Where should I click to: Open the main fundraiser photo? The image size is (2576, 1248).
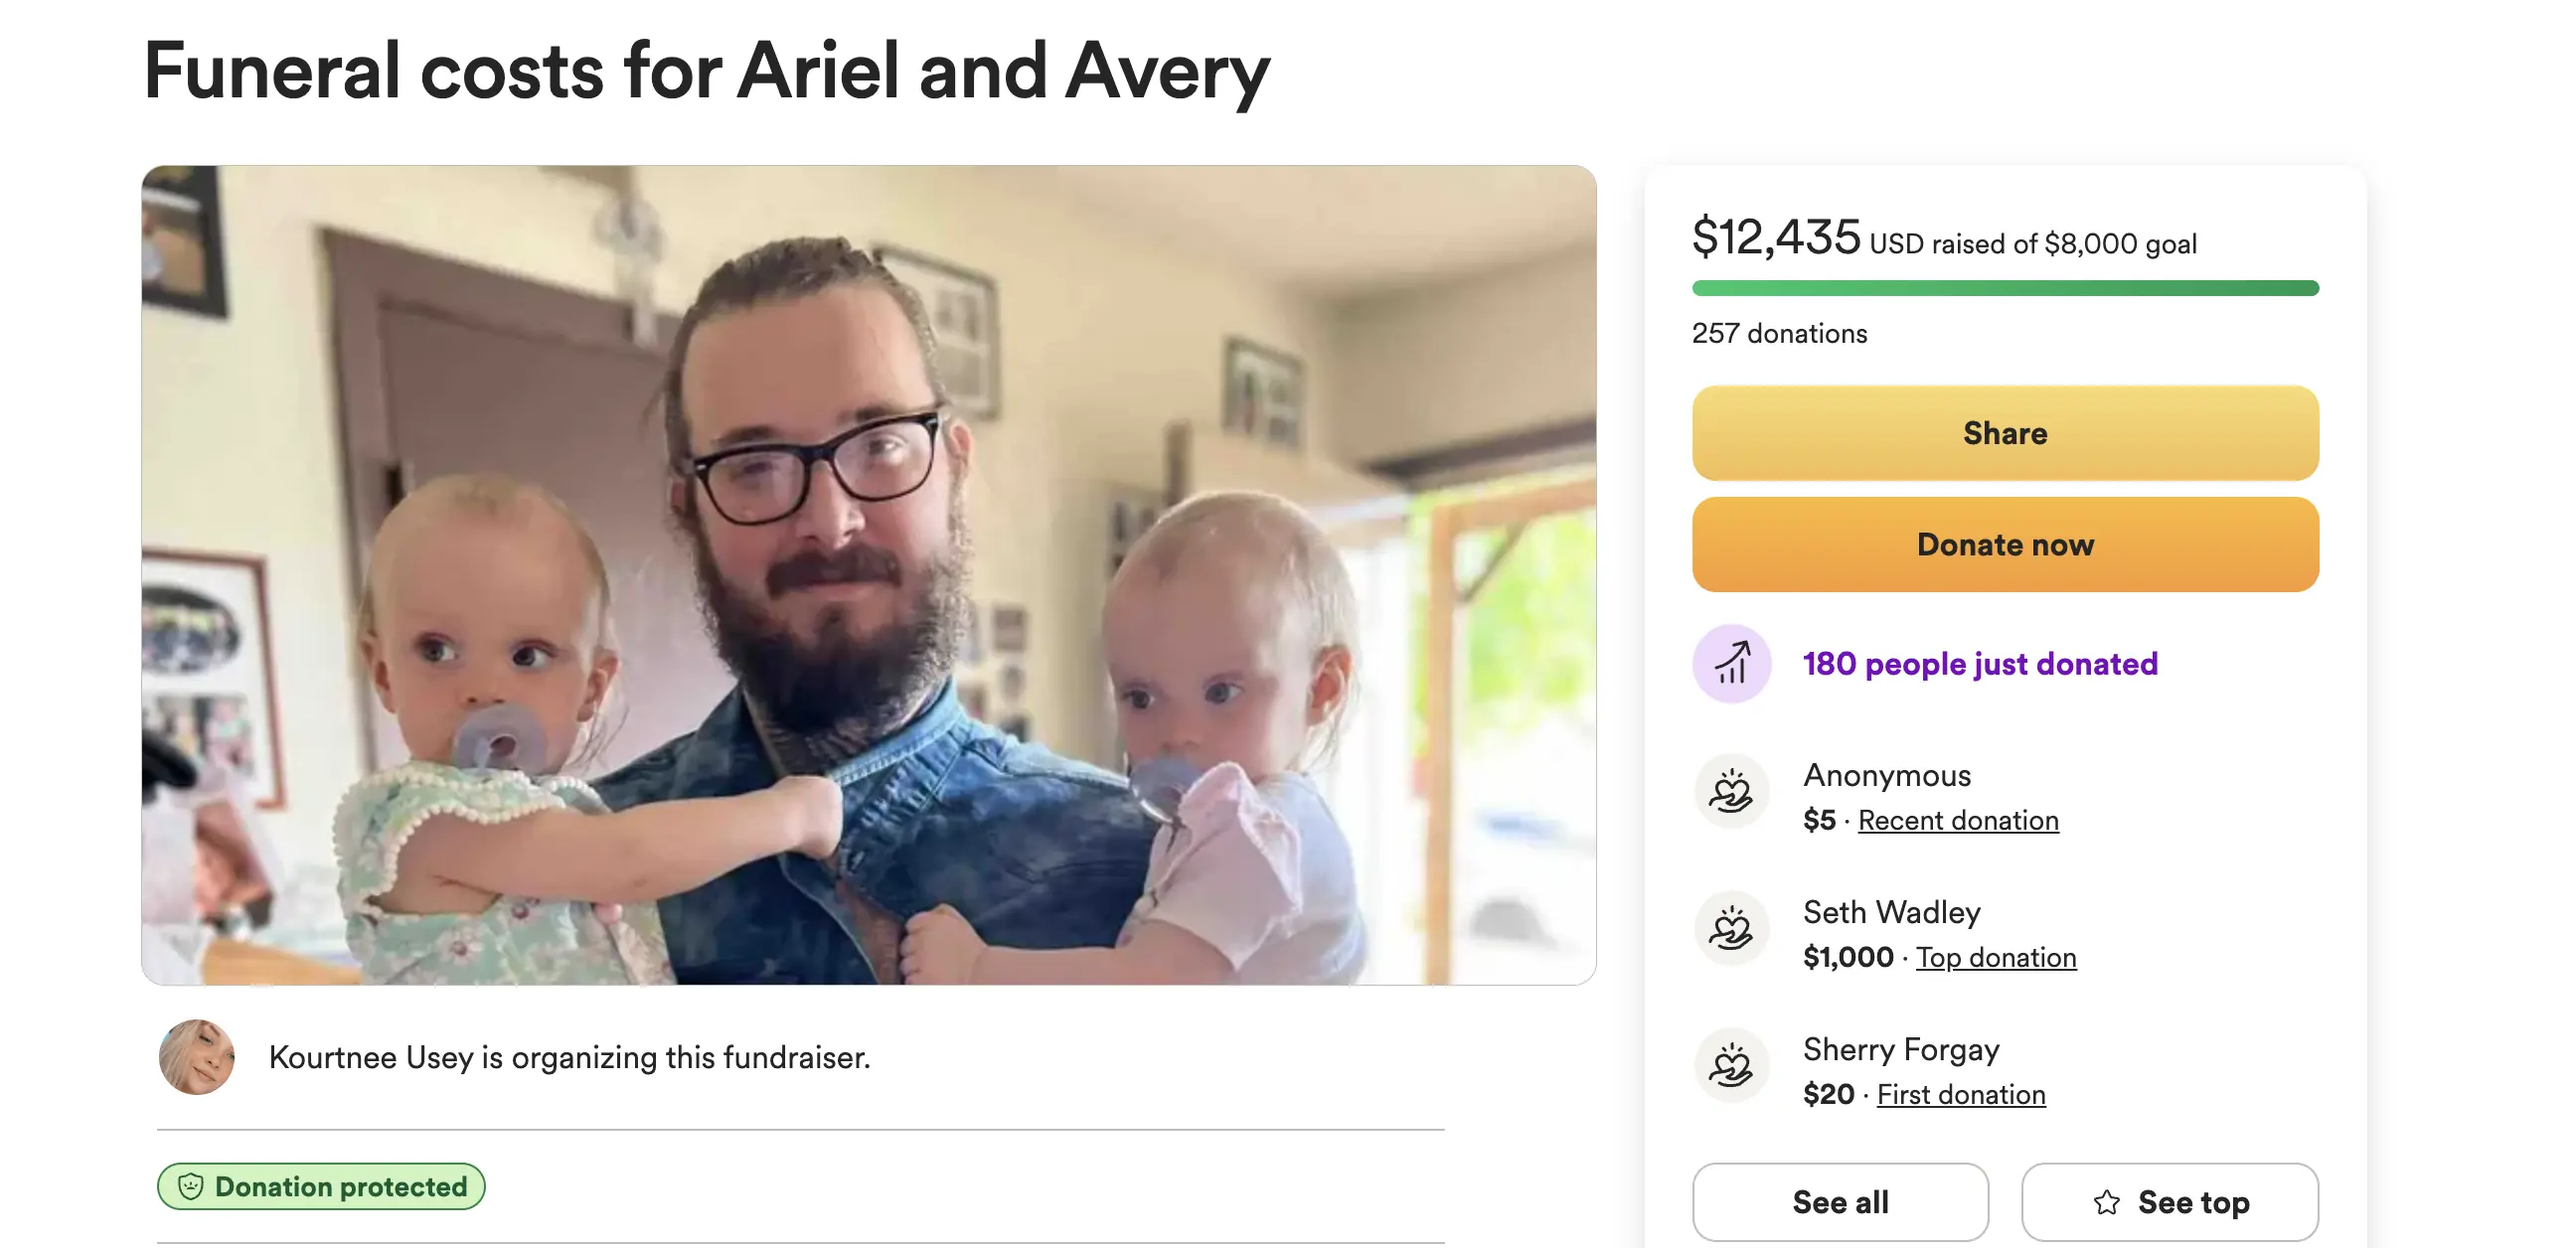click(868, 575)
